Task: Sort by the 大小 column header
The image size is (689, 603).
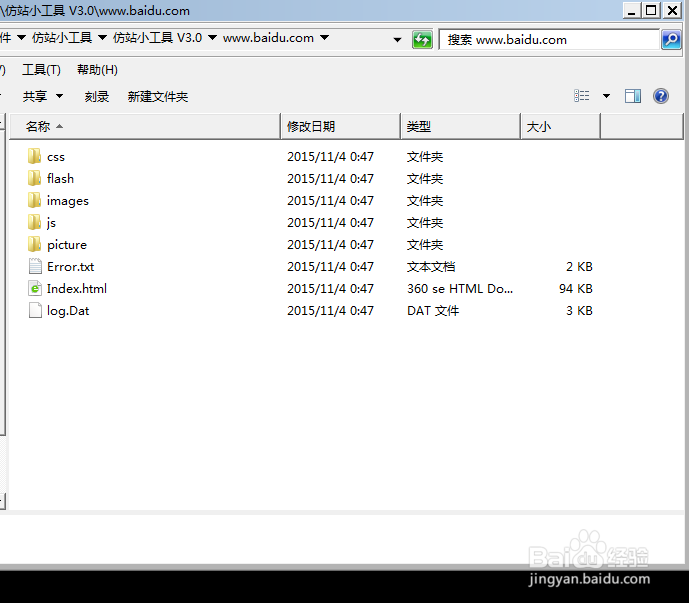Action: (x=561, y=127)
